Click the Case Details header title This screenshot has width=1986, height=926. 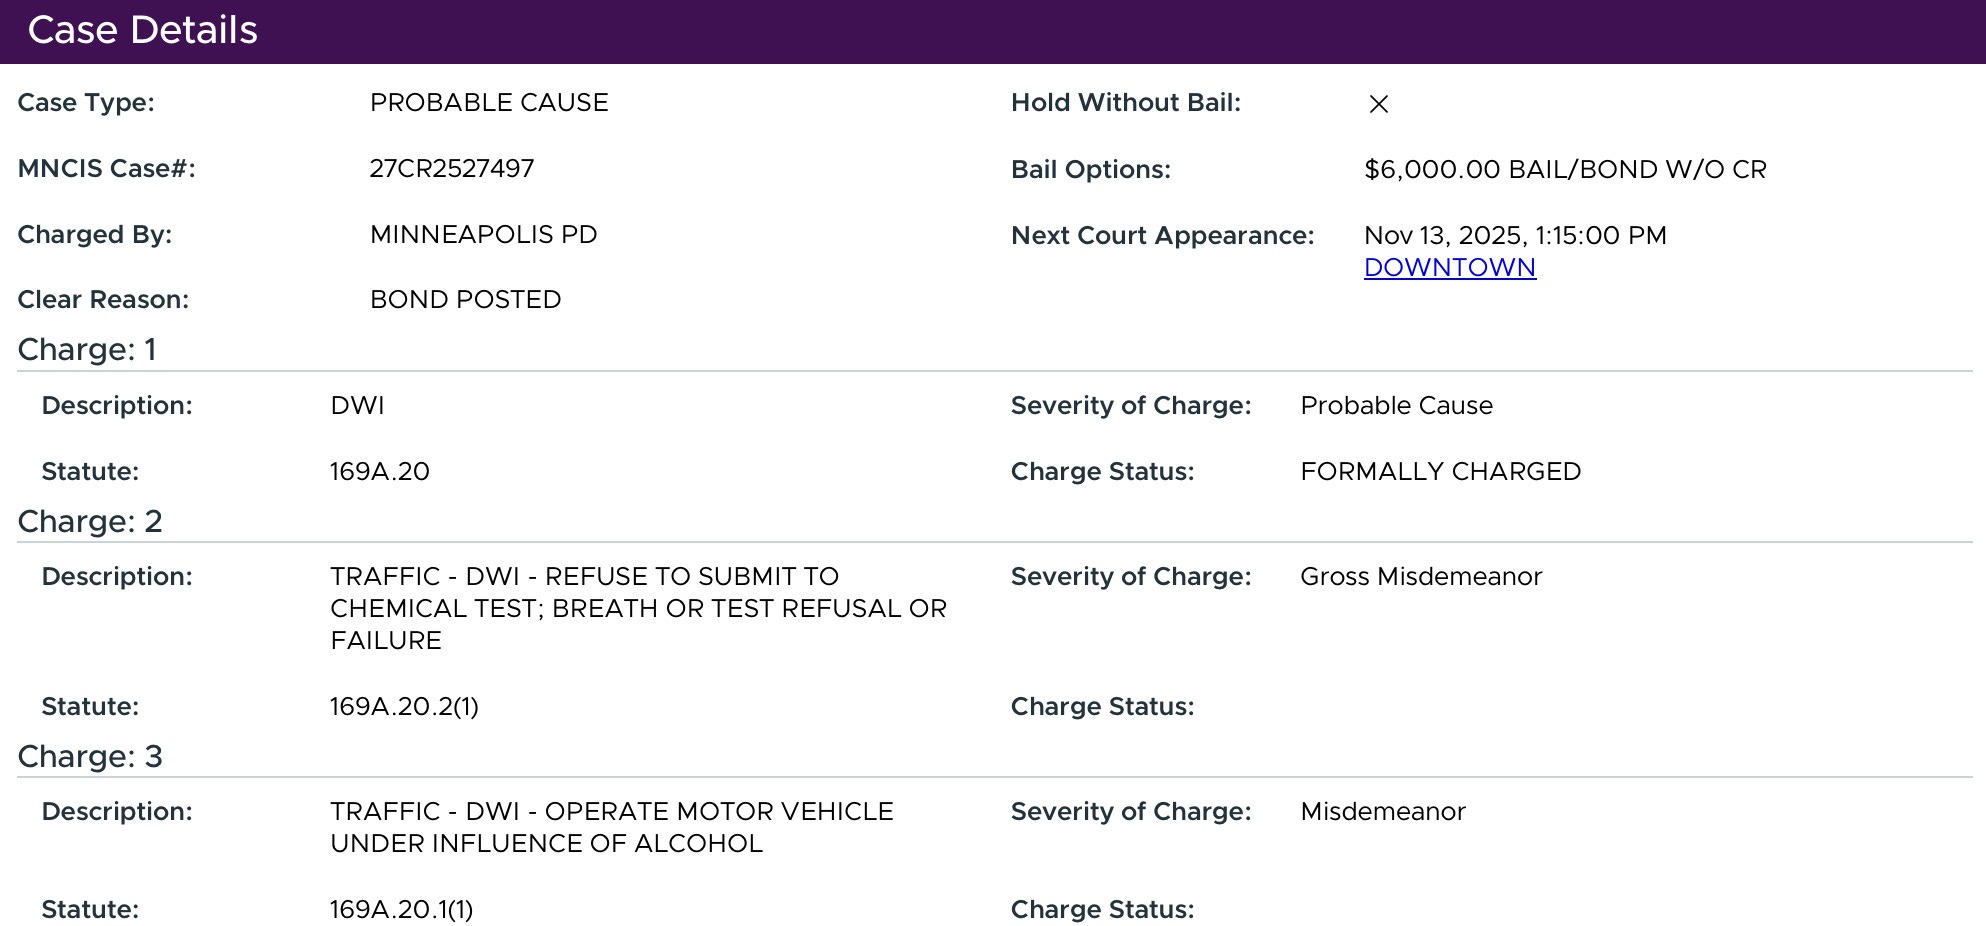[142, 31]
